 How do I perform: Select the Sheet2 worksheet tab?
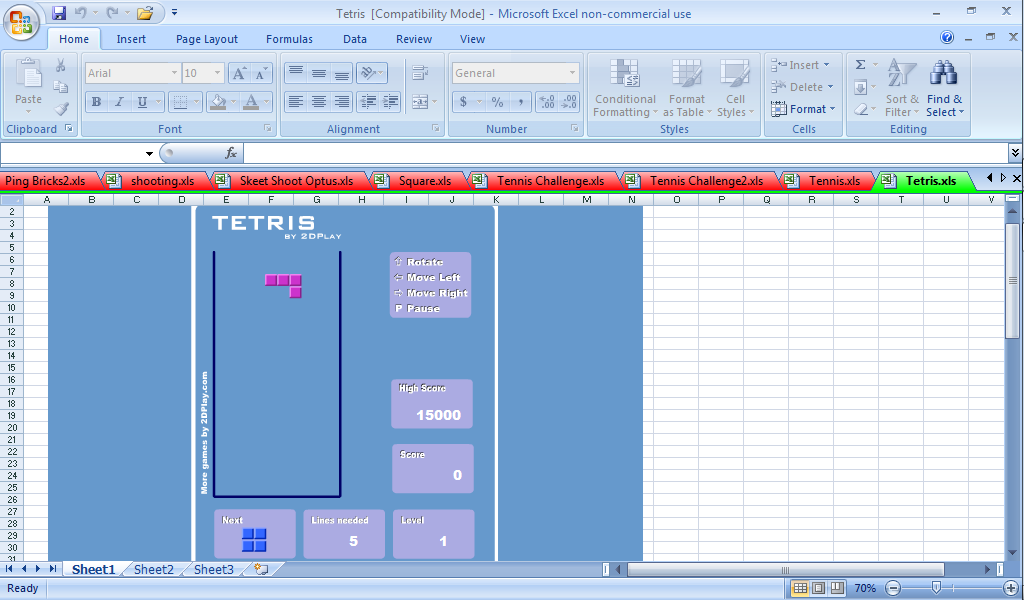click(153, 569)
